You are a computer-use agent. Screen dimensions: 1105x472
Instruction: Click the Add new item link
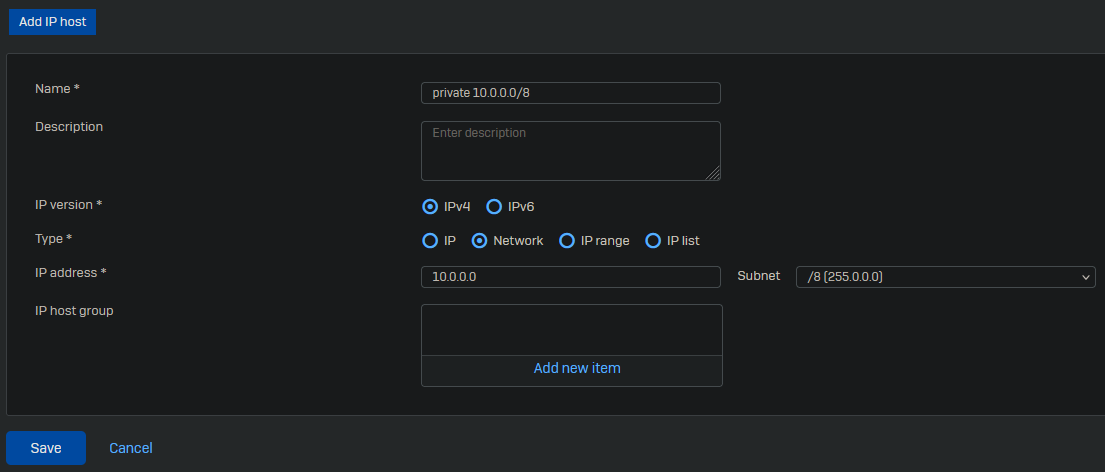click(x=577, y=369)
